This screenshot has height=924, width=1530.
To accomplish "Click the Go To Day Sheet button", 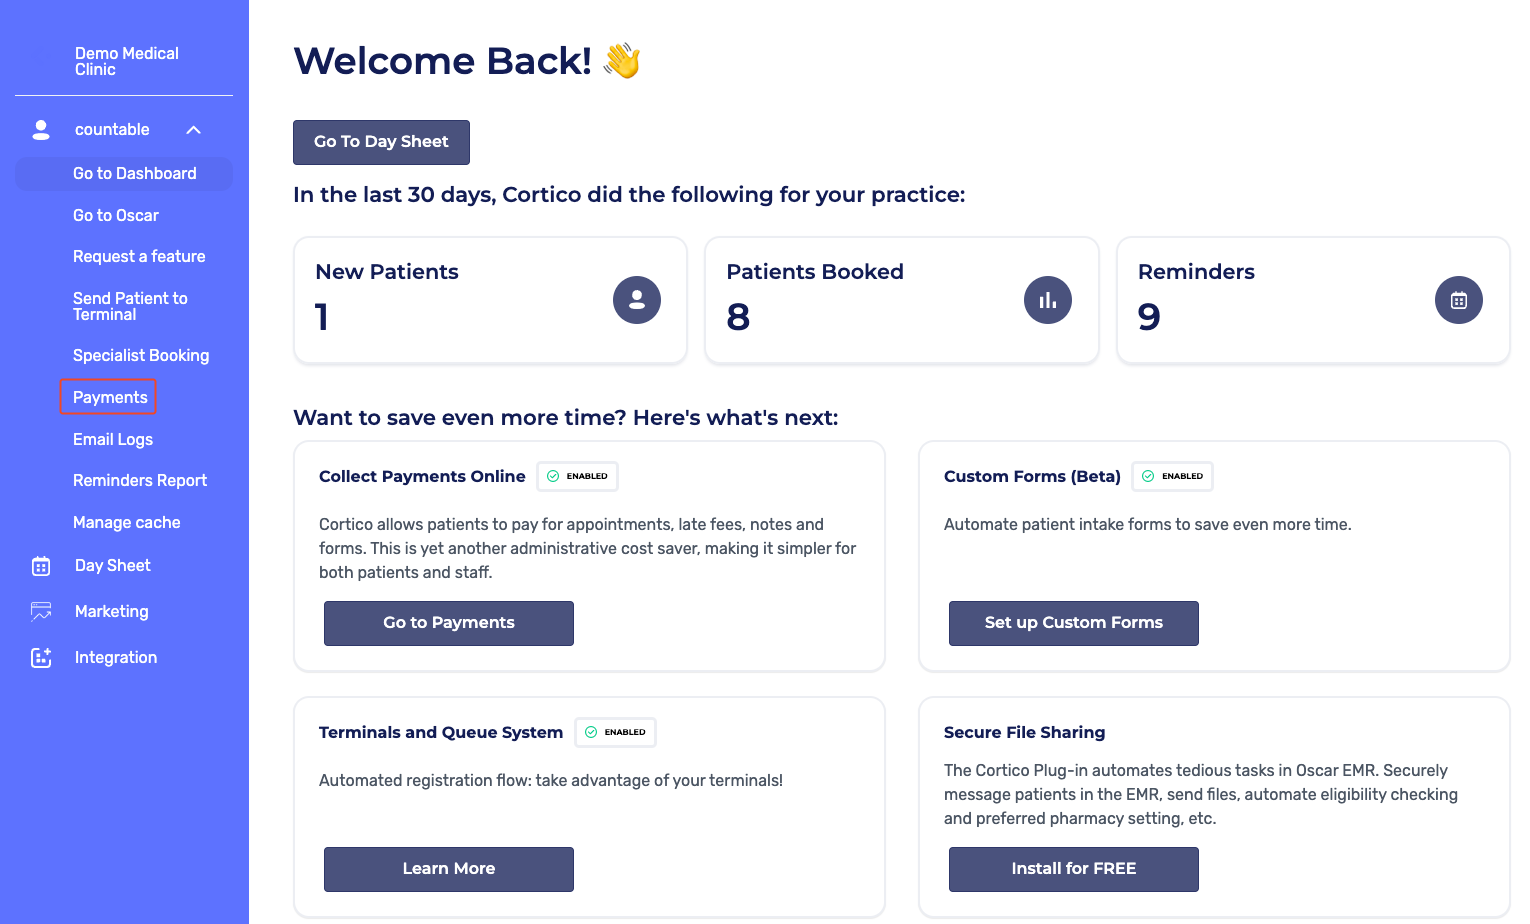I will (x=381, y=142).
